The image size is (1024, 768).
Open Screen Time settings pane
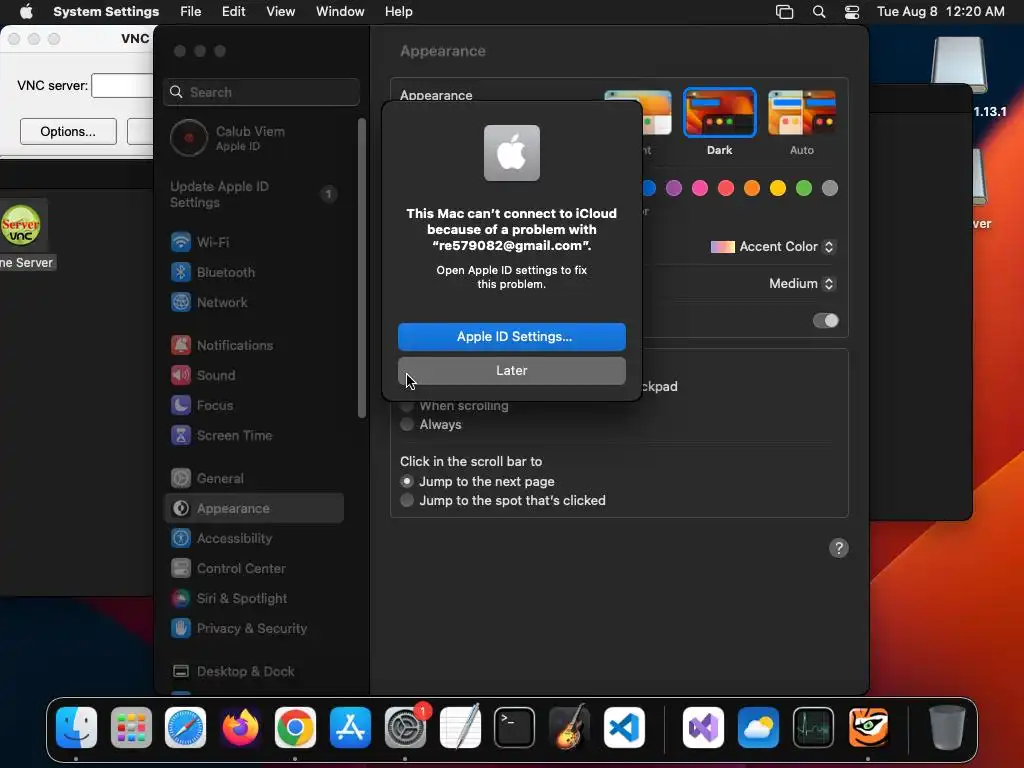point(254,436)
